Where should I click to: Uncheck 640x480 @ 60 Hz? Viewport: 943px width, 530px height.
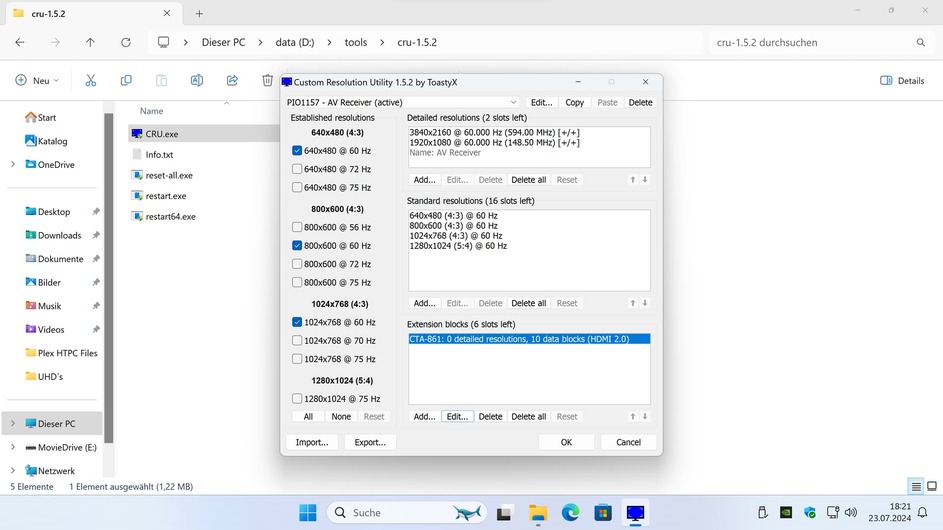coord(297,150)
